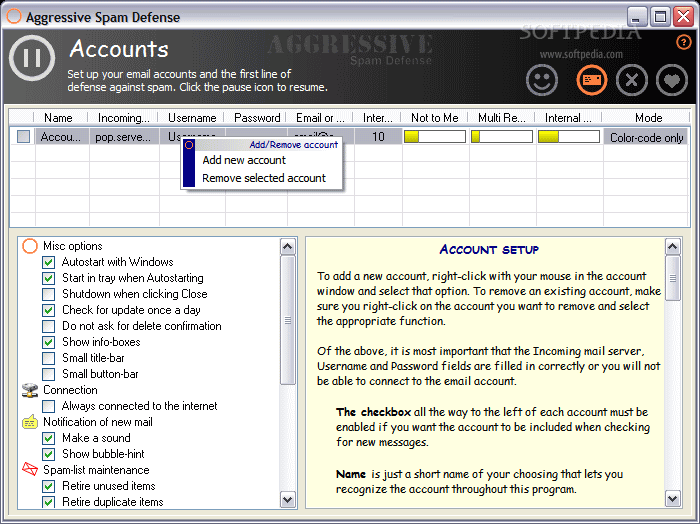The height and width of the screenshot is (524, 700).
Task: Enable Shutdown when clicking Close
Action: coord(49,294)
